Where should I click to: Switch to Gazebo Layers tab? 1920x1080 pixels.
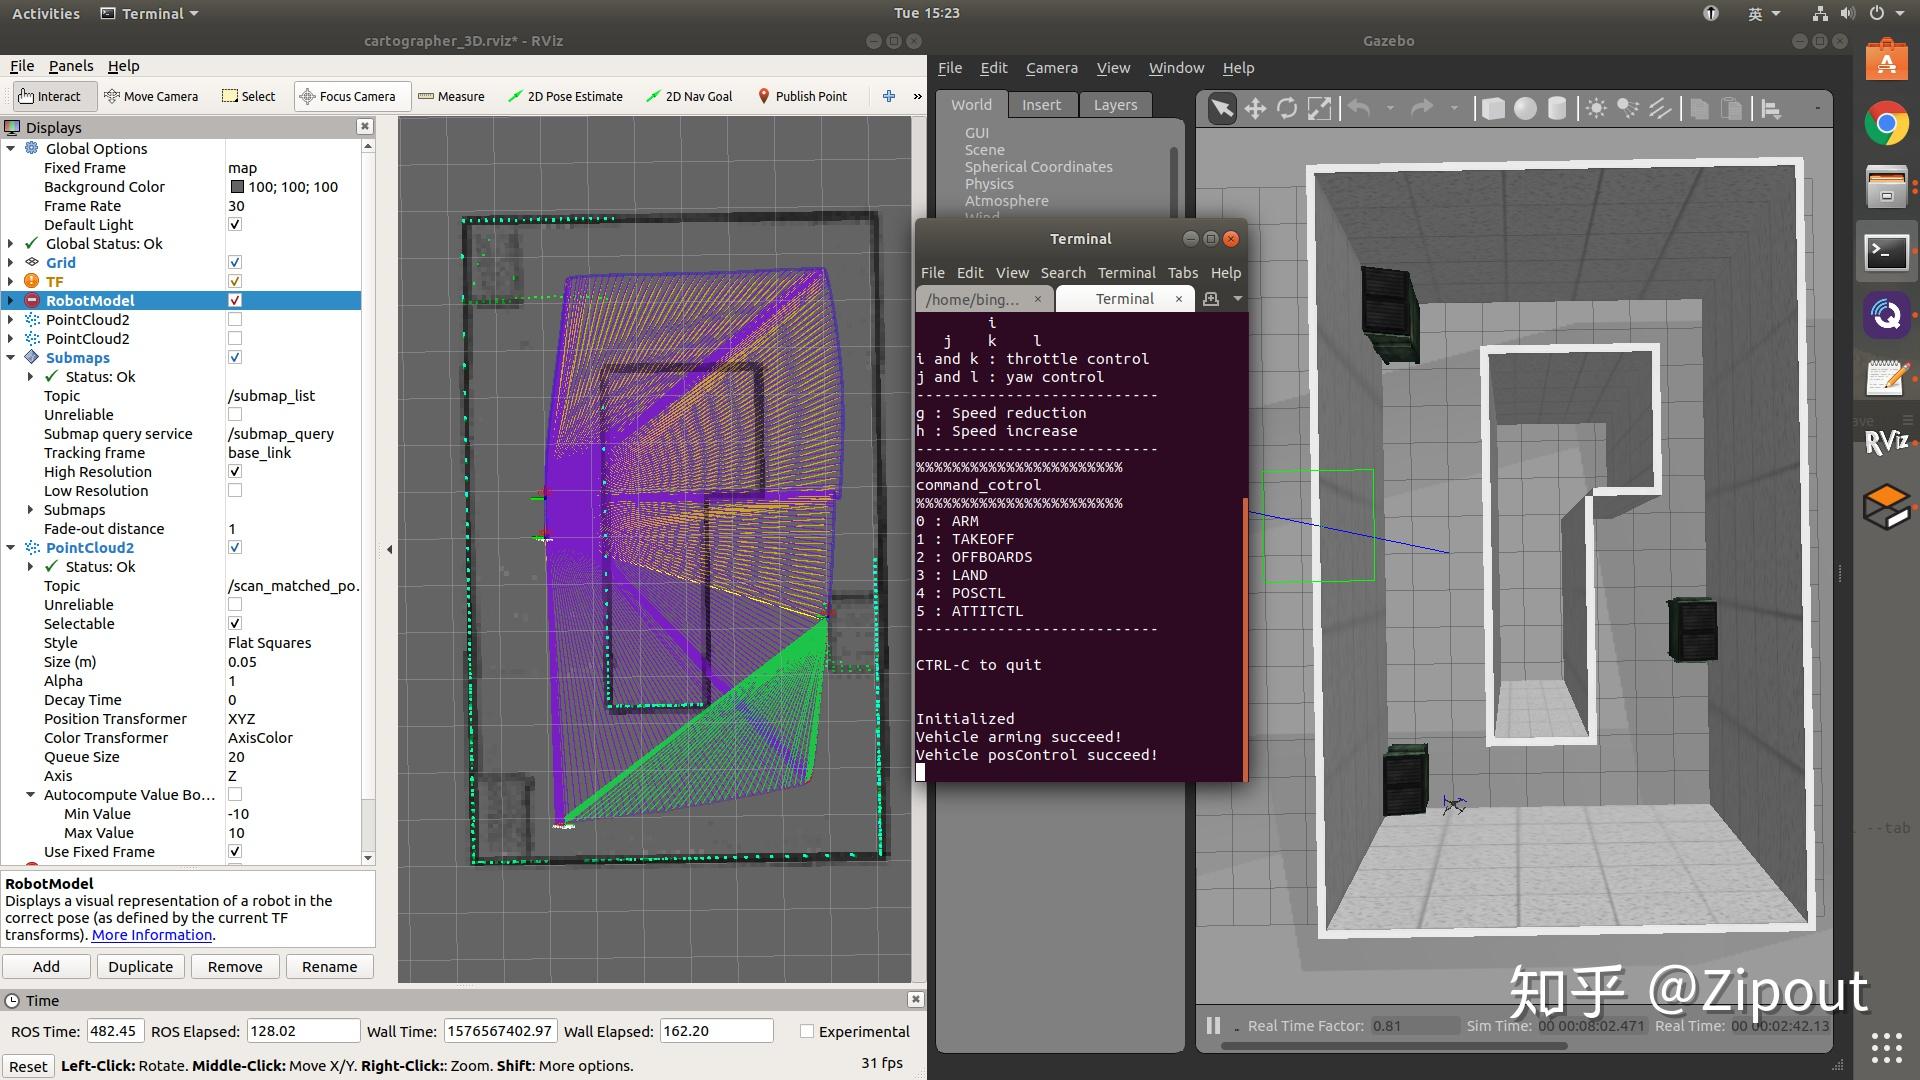1115,104
